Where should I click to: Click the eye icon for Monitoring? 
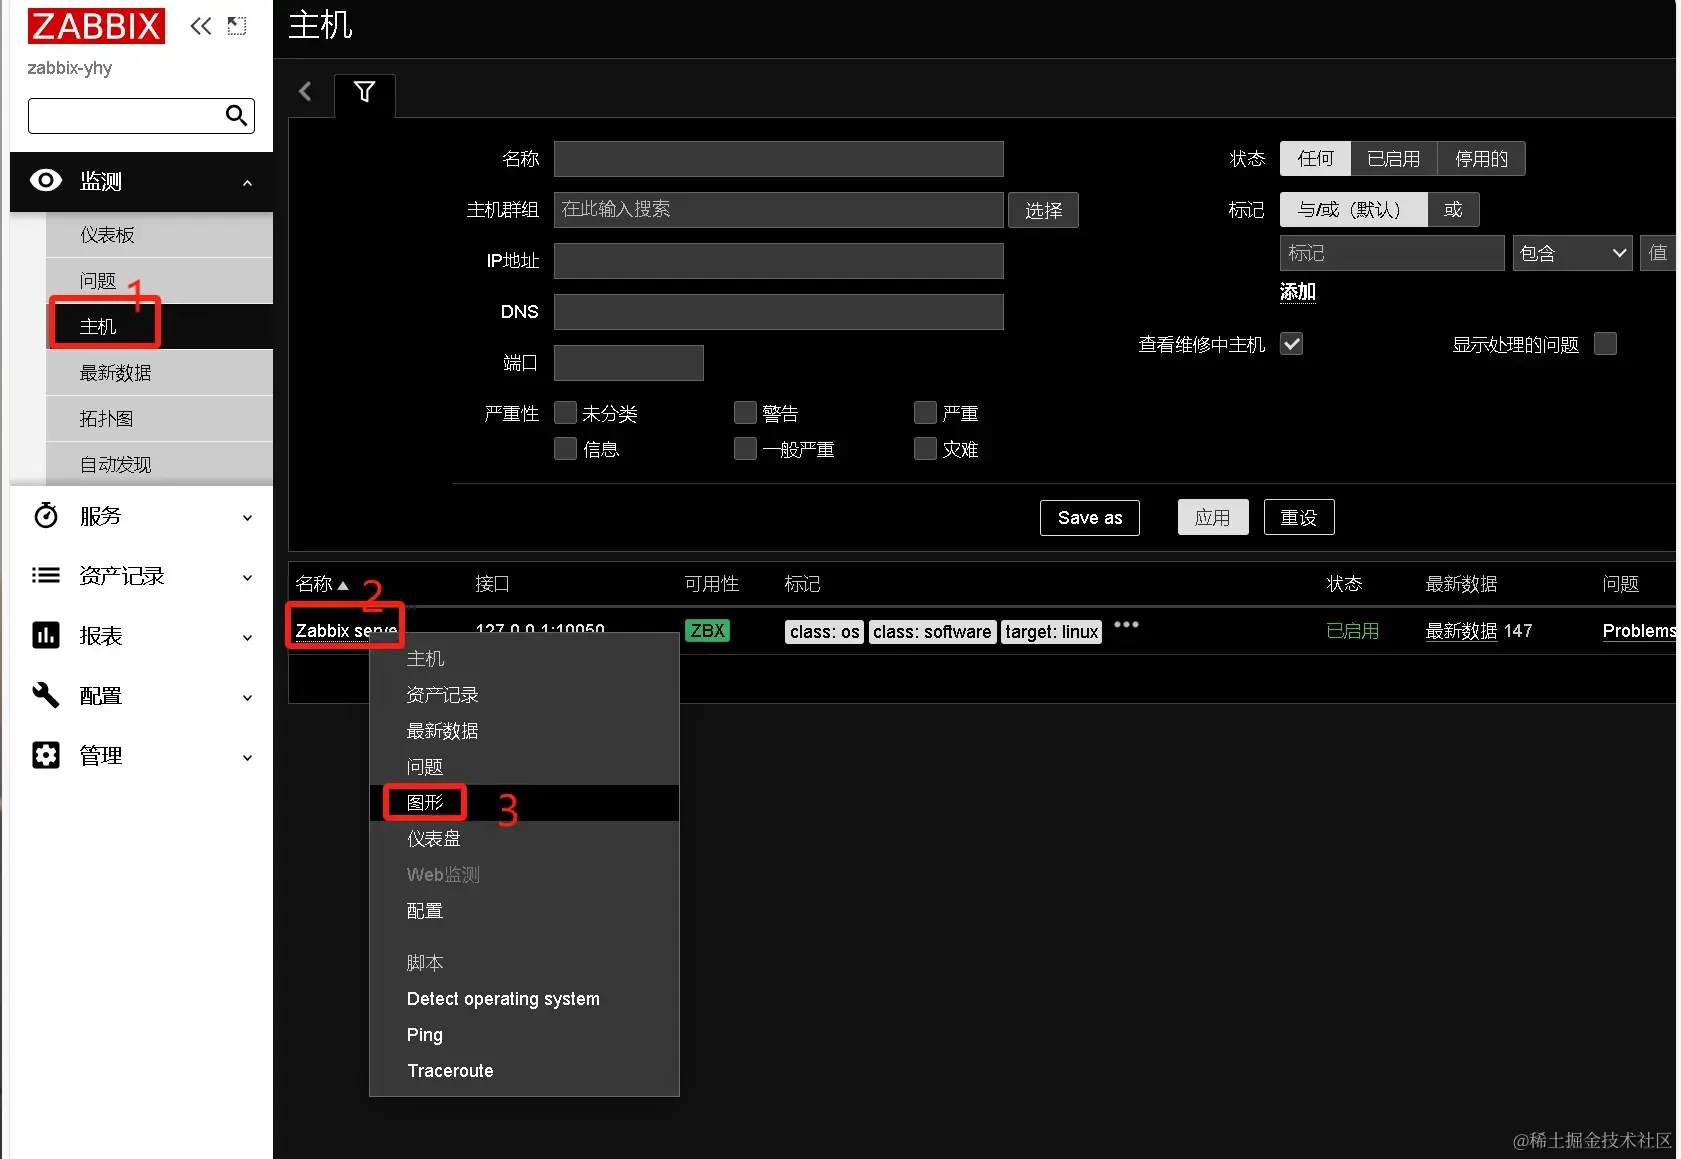46,180
